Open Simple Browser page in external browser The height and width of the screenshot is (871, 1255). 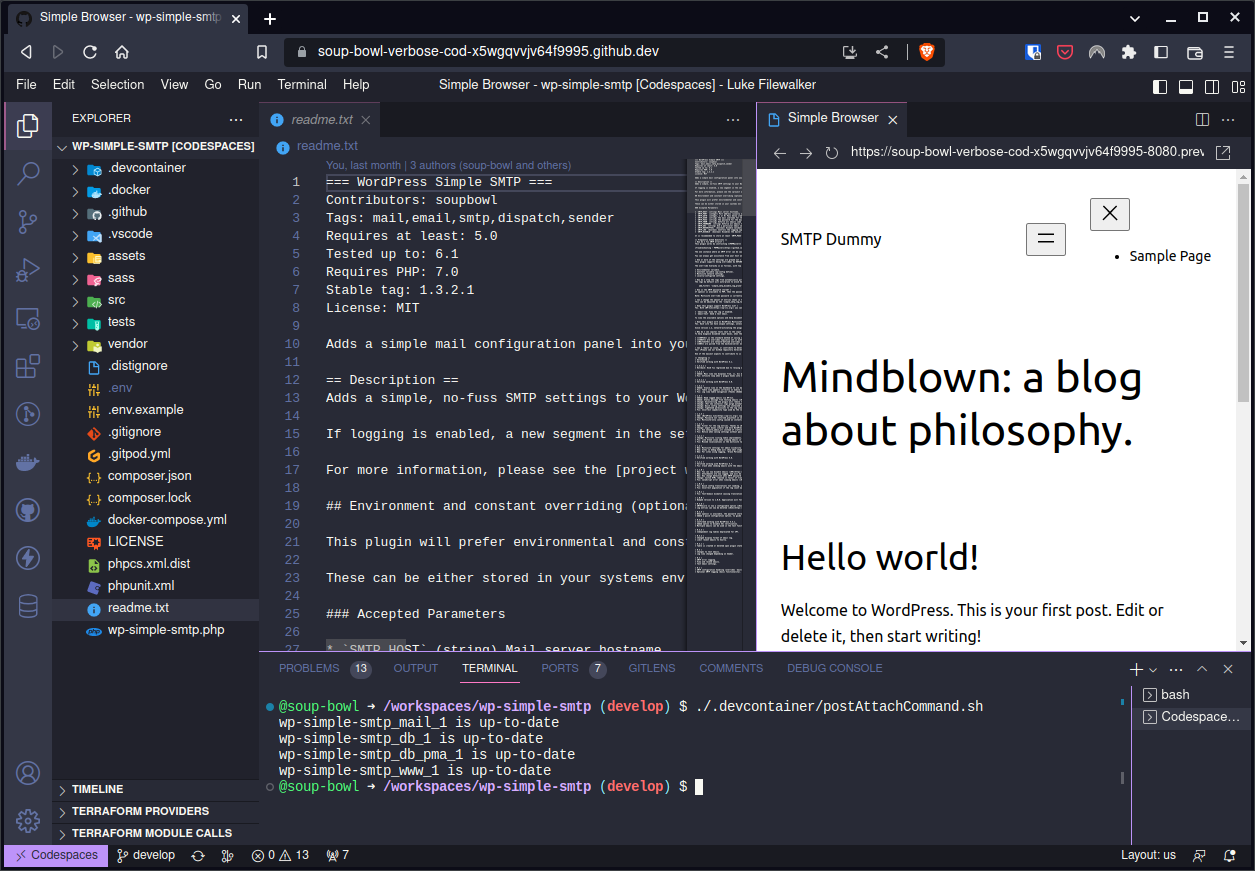(1222, 153)
